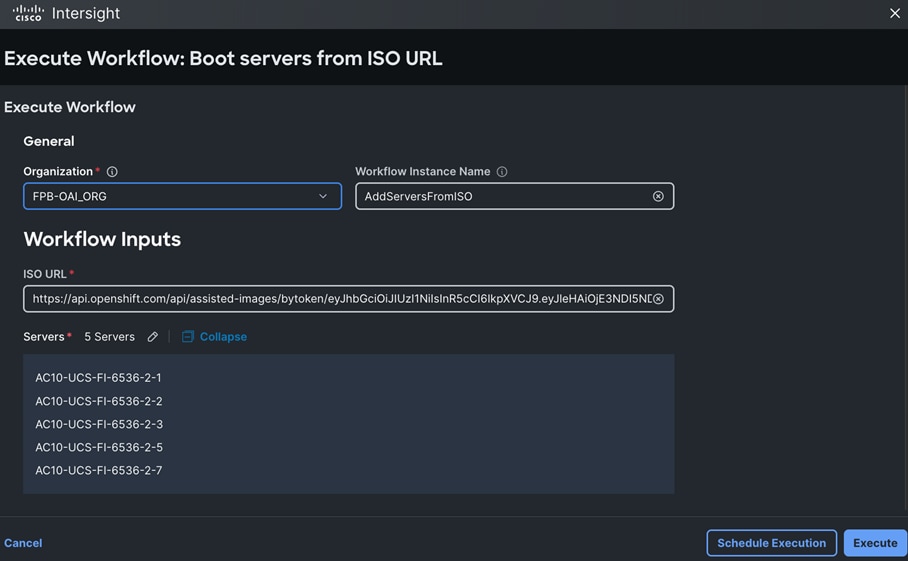
Task: Collapse the servers list
Action: click(x=223, y=337)
